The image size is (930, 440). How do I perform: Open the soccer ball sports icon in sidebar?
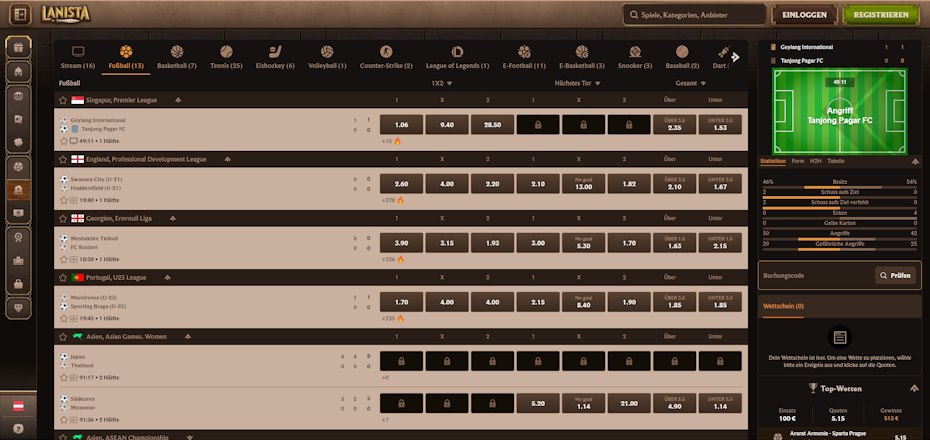click(18, 168)
